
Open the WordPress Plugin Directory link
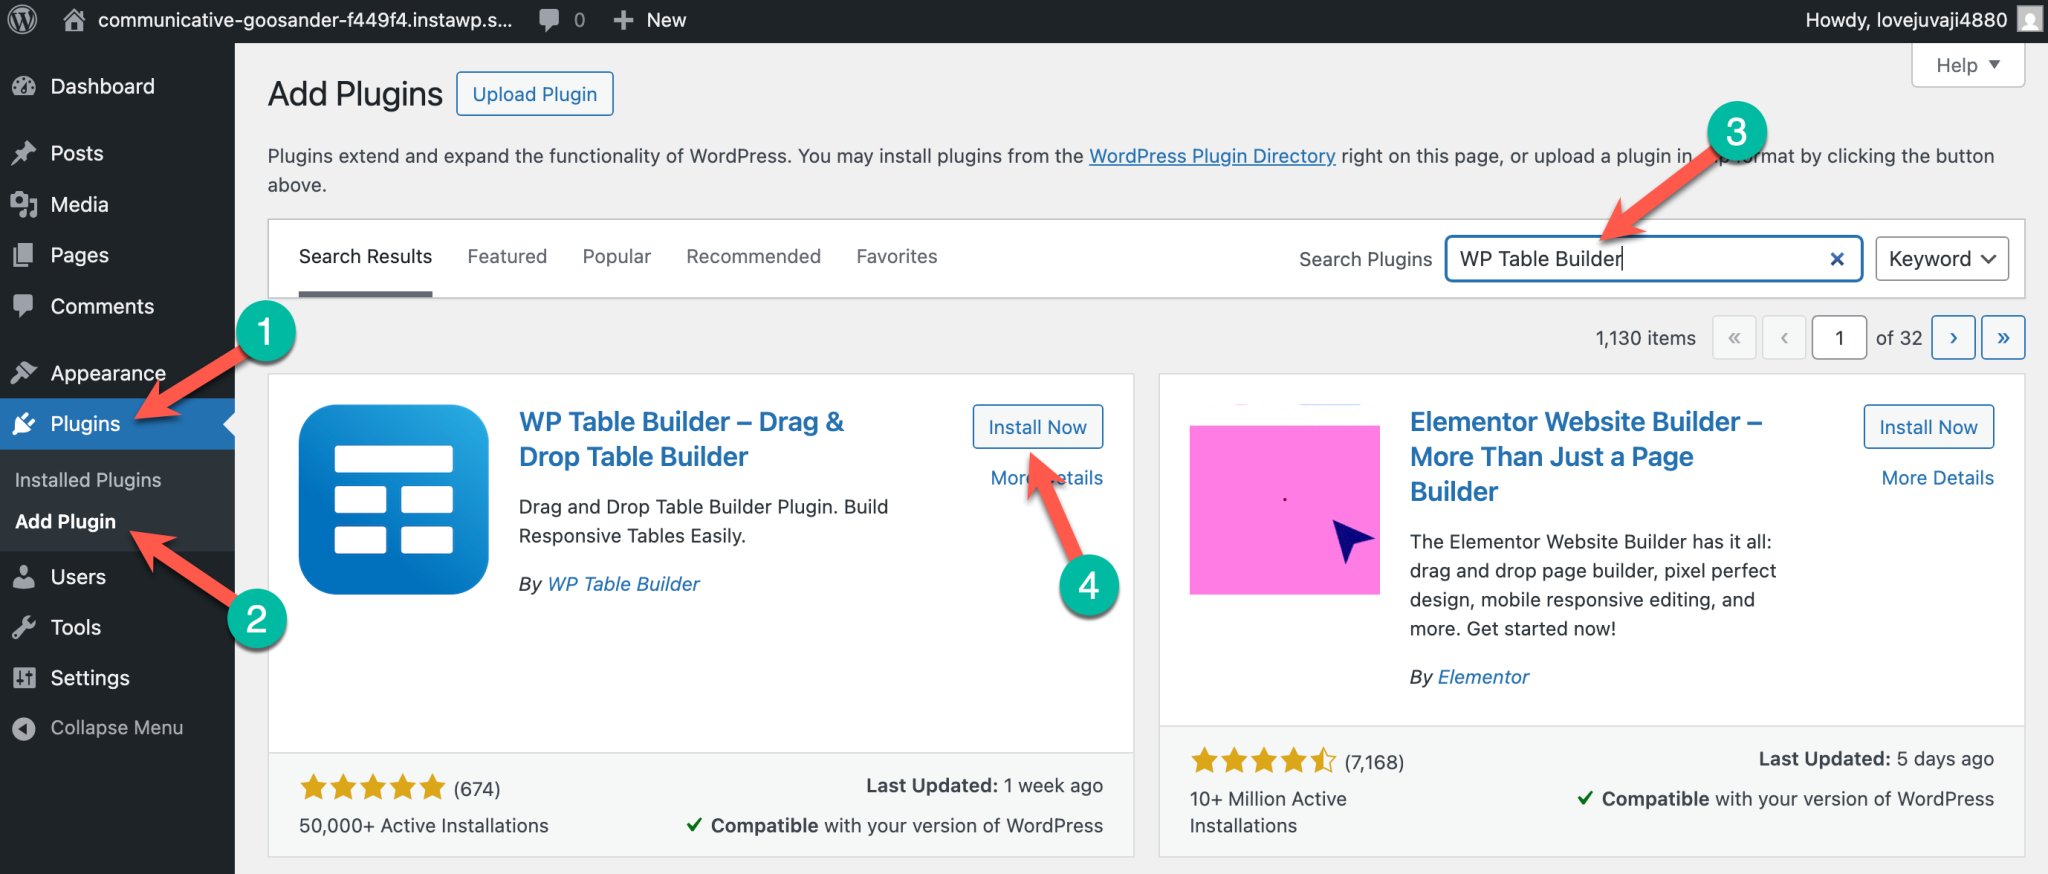pyautogui.click(x=1211, y=156)
